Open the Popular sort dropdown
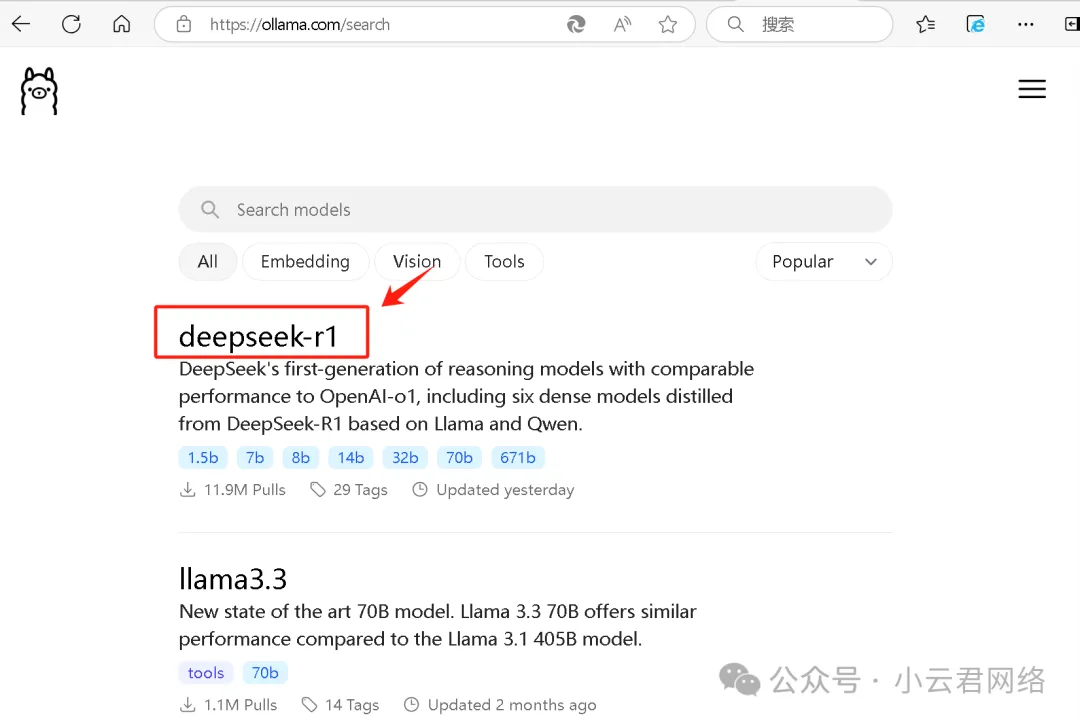This screenshot has height=724, width=1080. (824, 262)
